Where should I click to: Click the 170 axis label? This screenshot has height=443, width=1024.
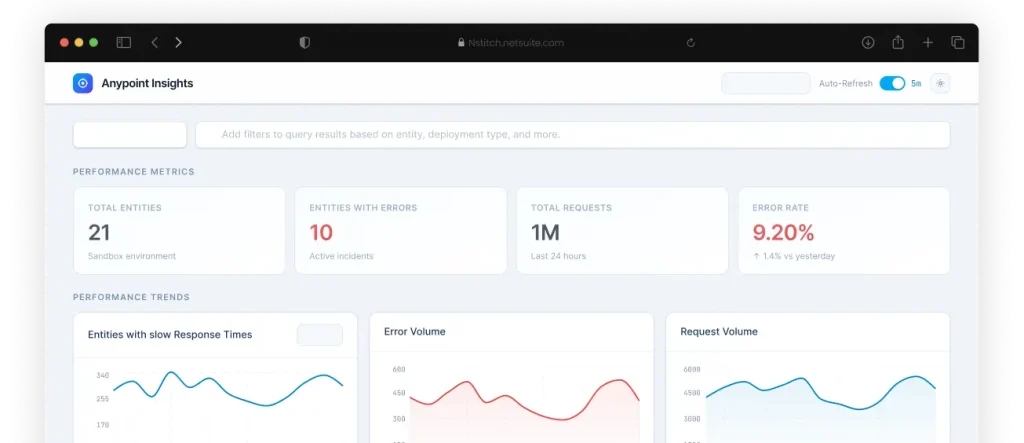tap(103, 425)
